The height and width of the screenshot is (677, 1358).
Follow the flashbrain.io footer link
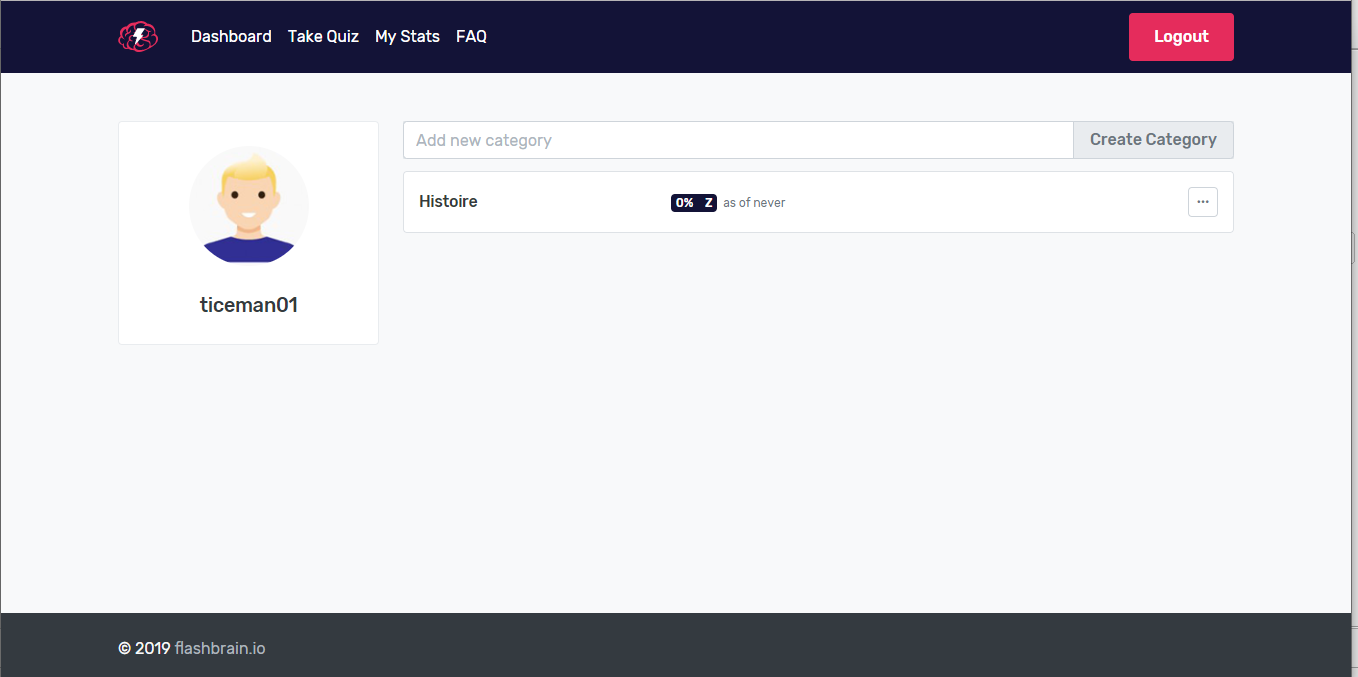click(x=220, y=648)
